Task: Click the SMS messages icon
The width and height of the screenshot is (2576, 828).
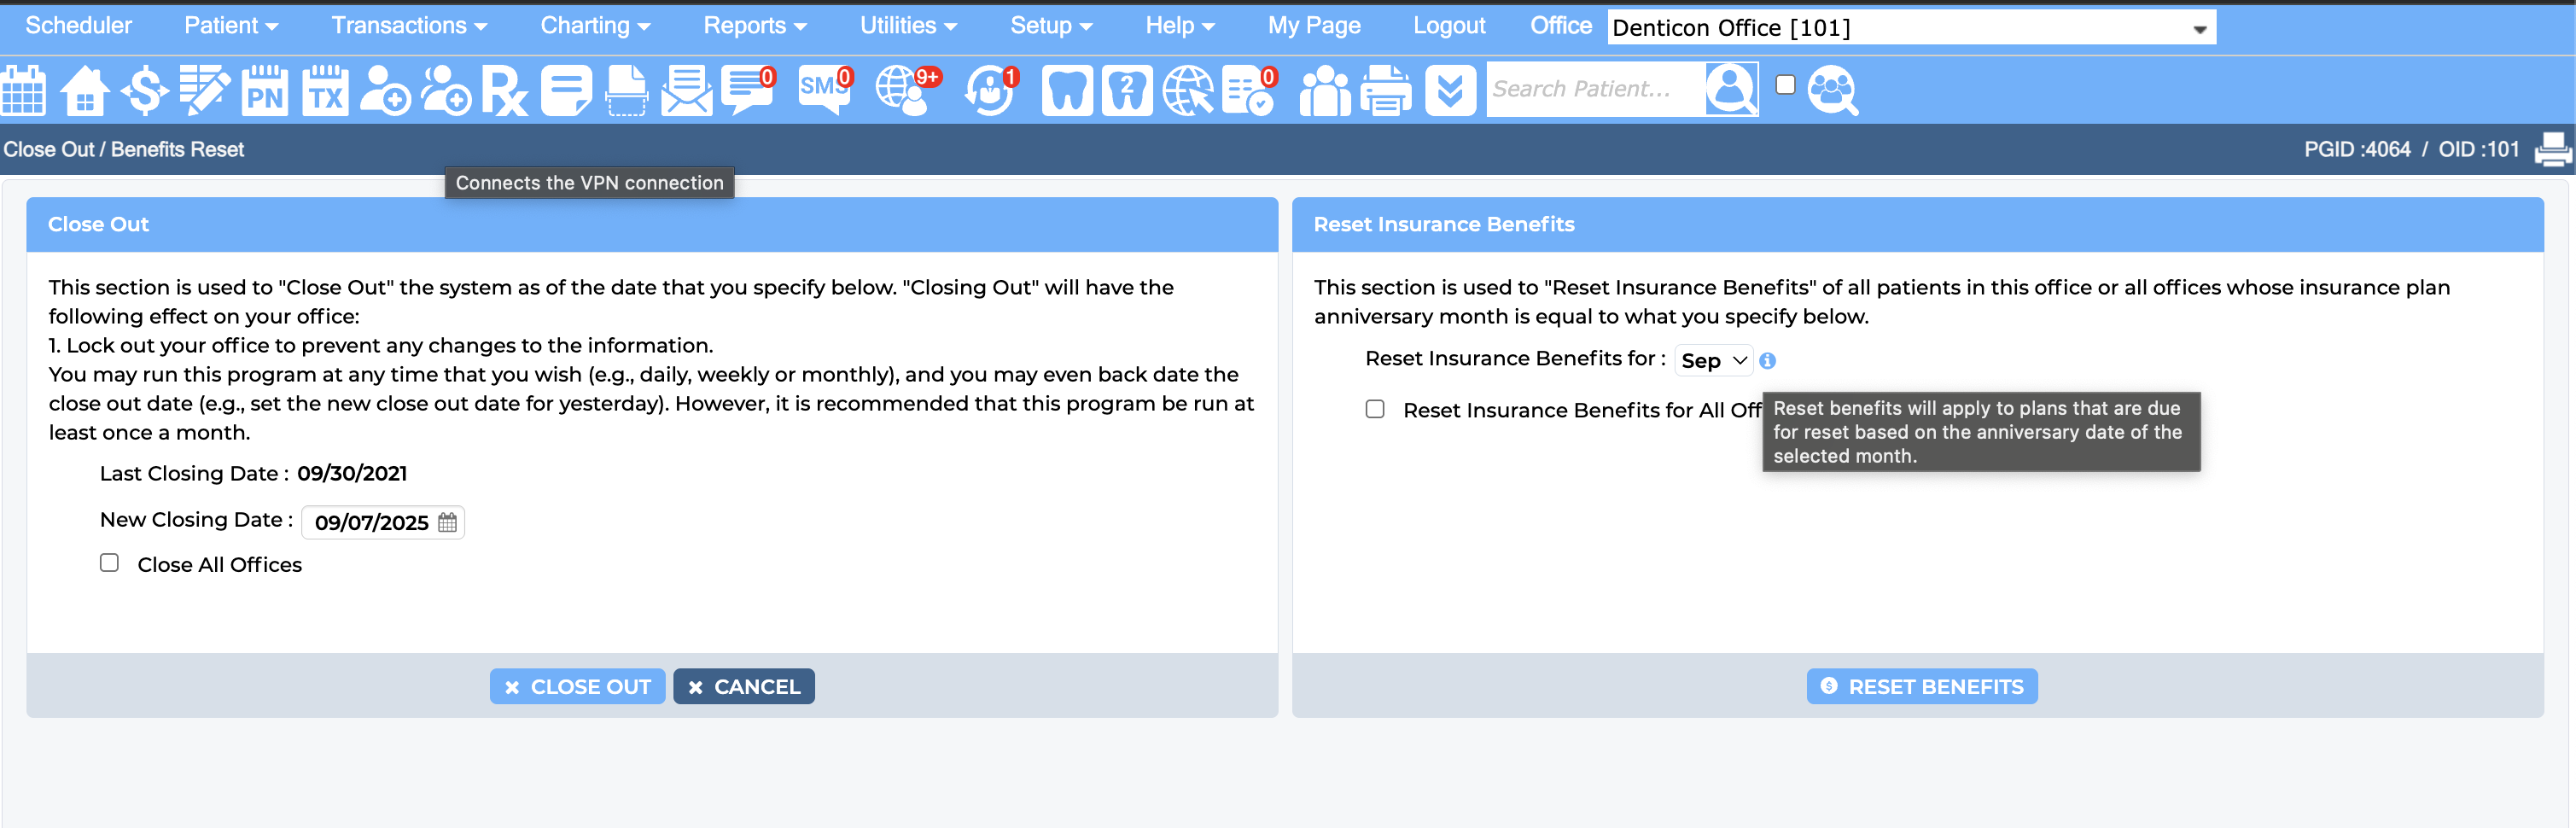Action: (x=825, y=90)
